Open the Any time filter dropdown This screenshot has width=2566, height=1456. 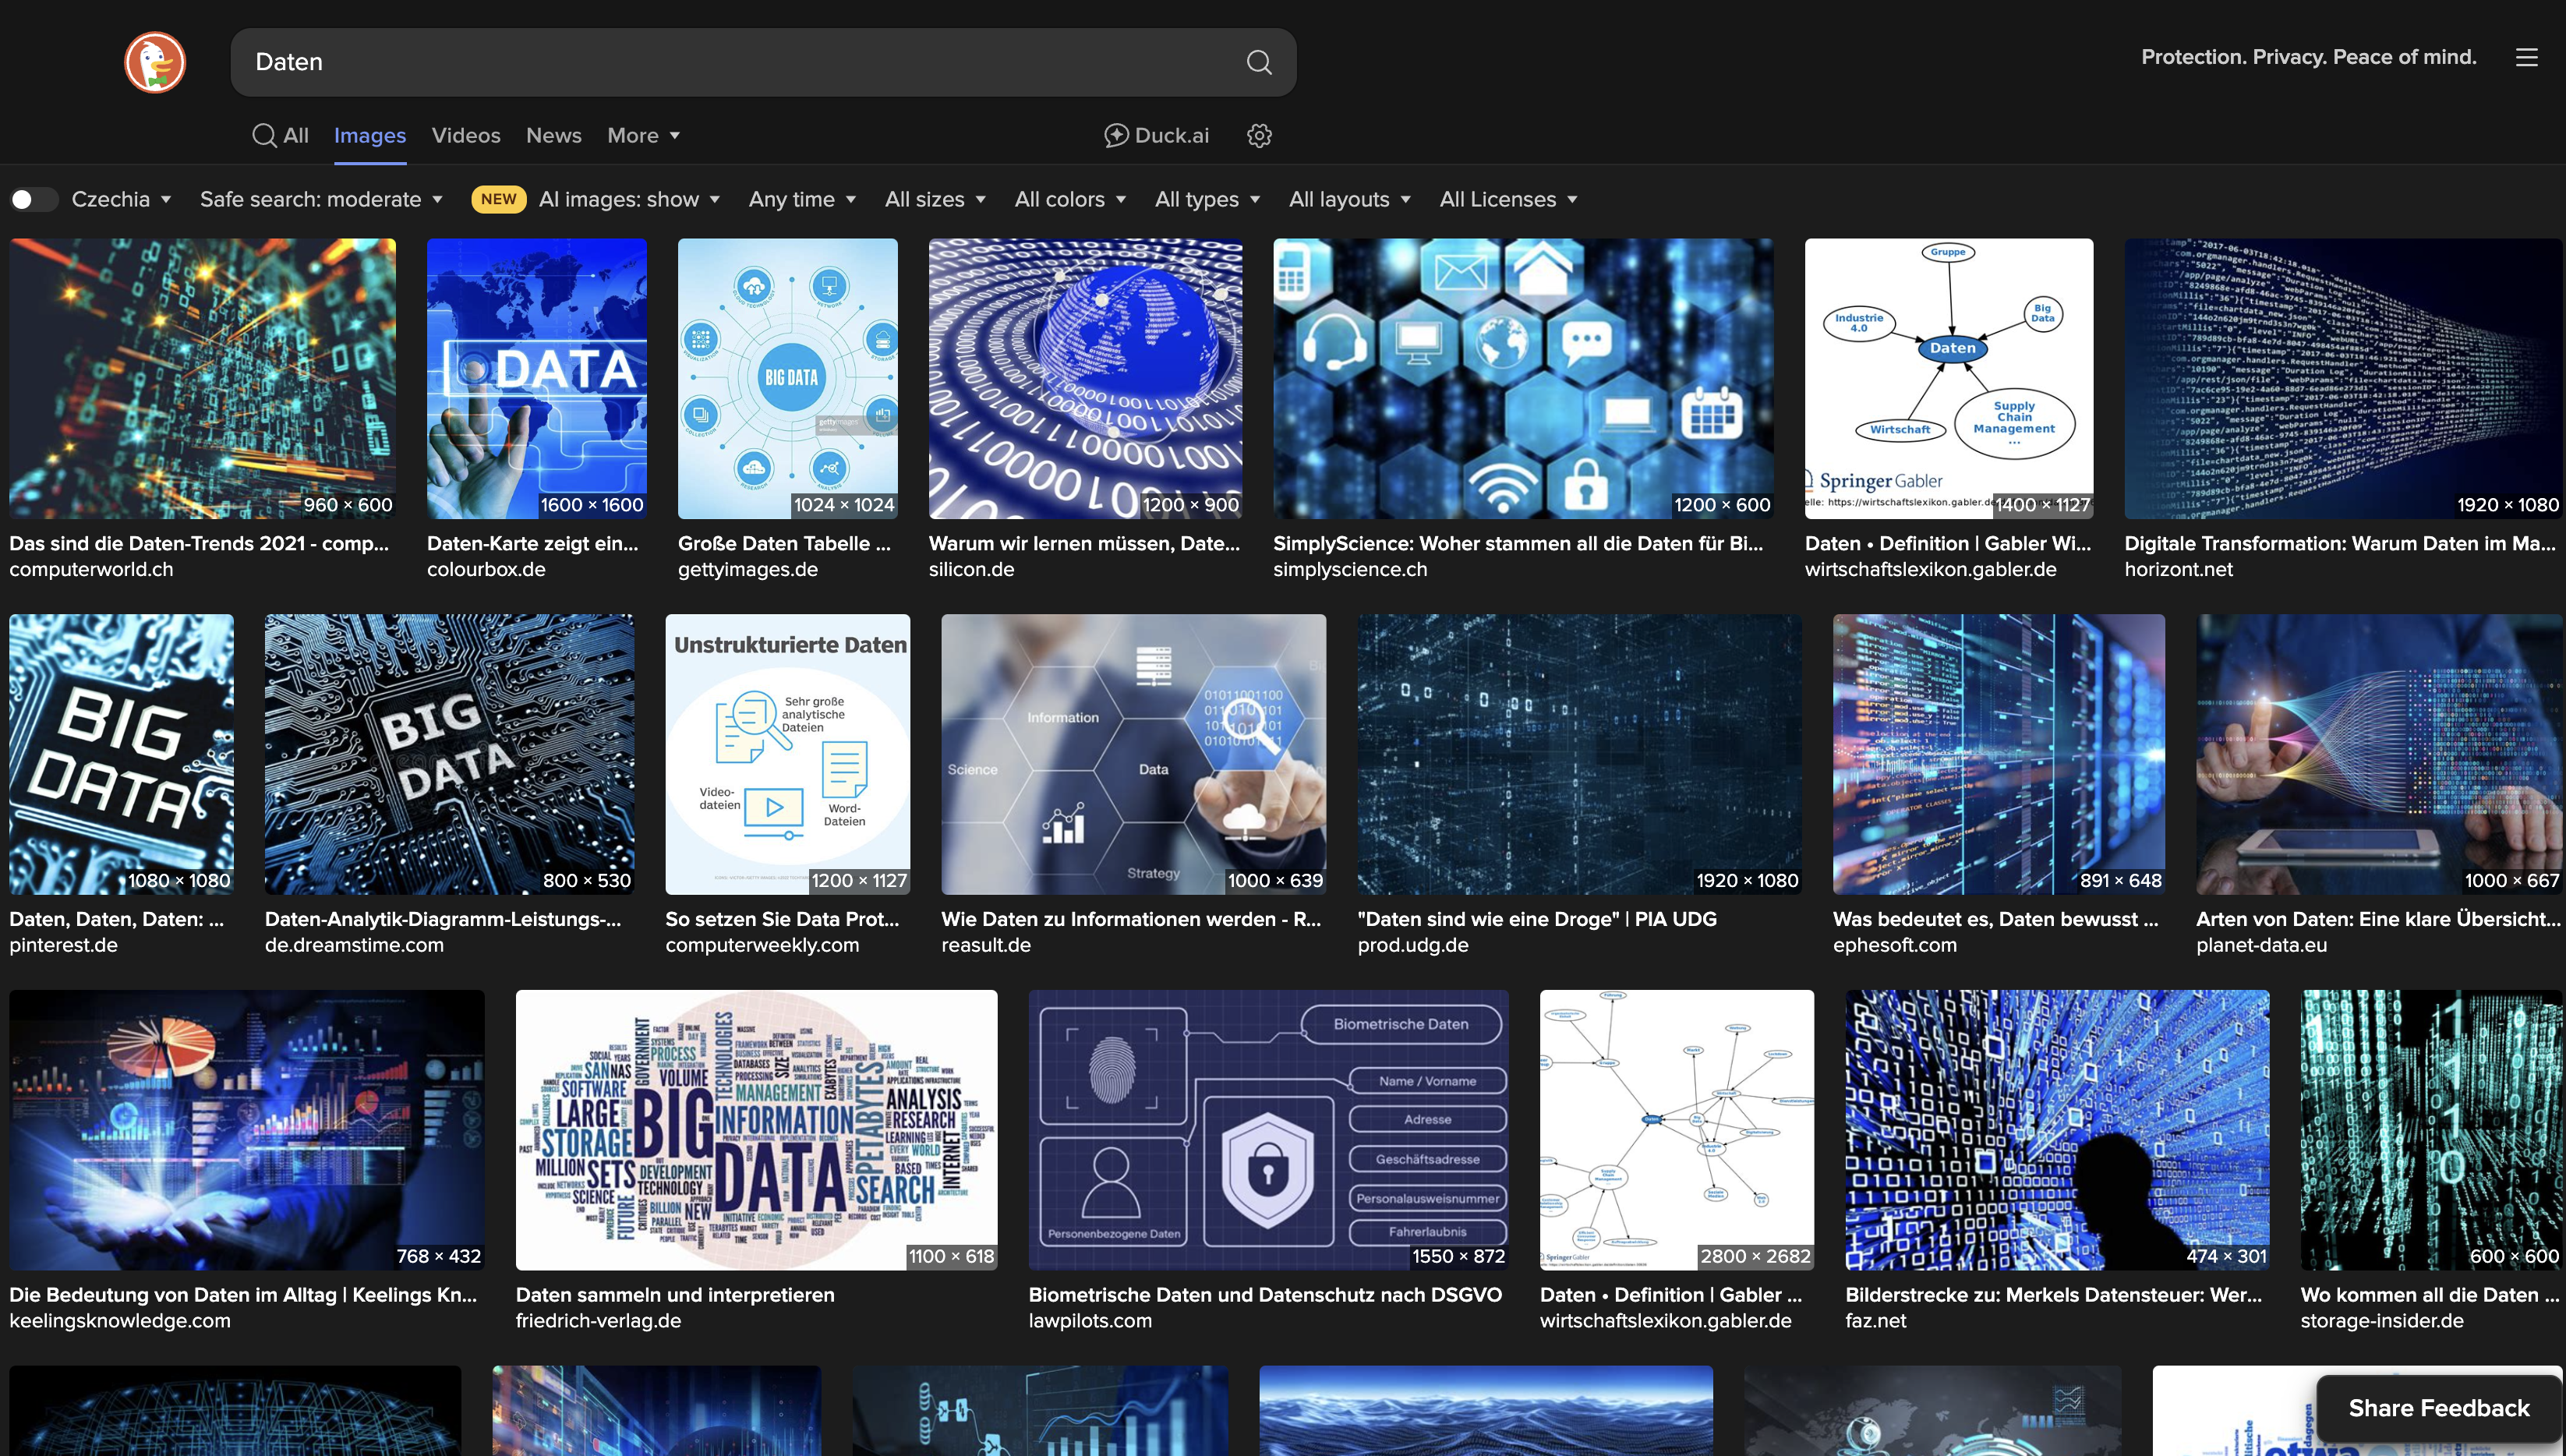pos(802,199)
